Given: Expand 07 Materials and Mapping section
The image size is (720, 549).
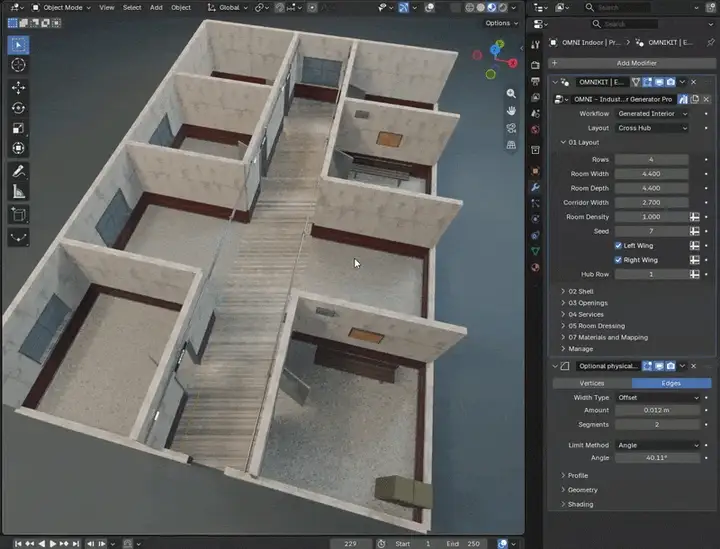Looking at the screenshot, I should [604, 337].
